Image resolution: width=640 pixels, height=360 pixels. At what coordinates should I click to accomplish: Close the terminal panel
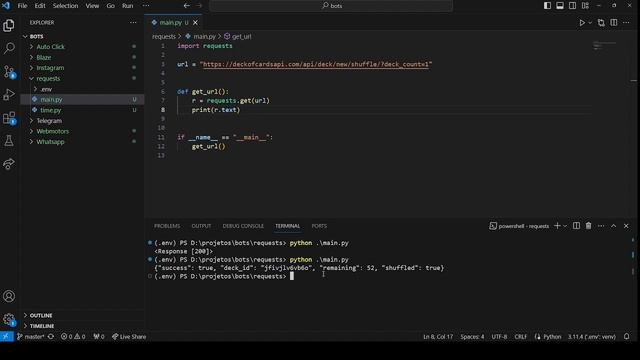pyautogui.click(x=626, y=226)
